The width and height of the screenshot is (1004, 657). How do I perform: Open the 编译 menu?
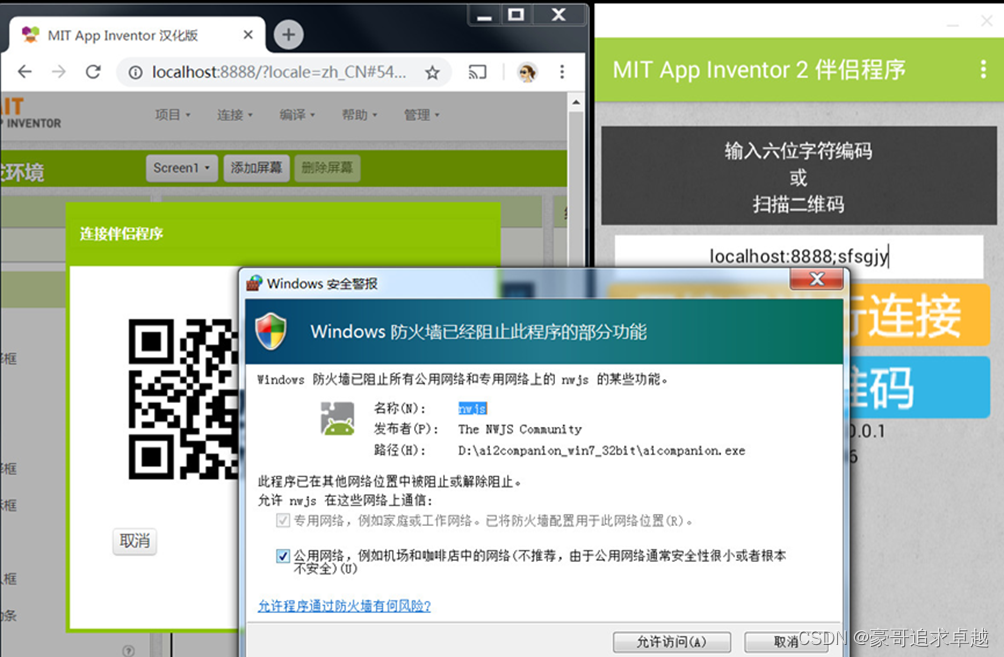point(297,115)
